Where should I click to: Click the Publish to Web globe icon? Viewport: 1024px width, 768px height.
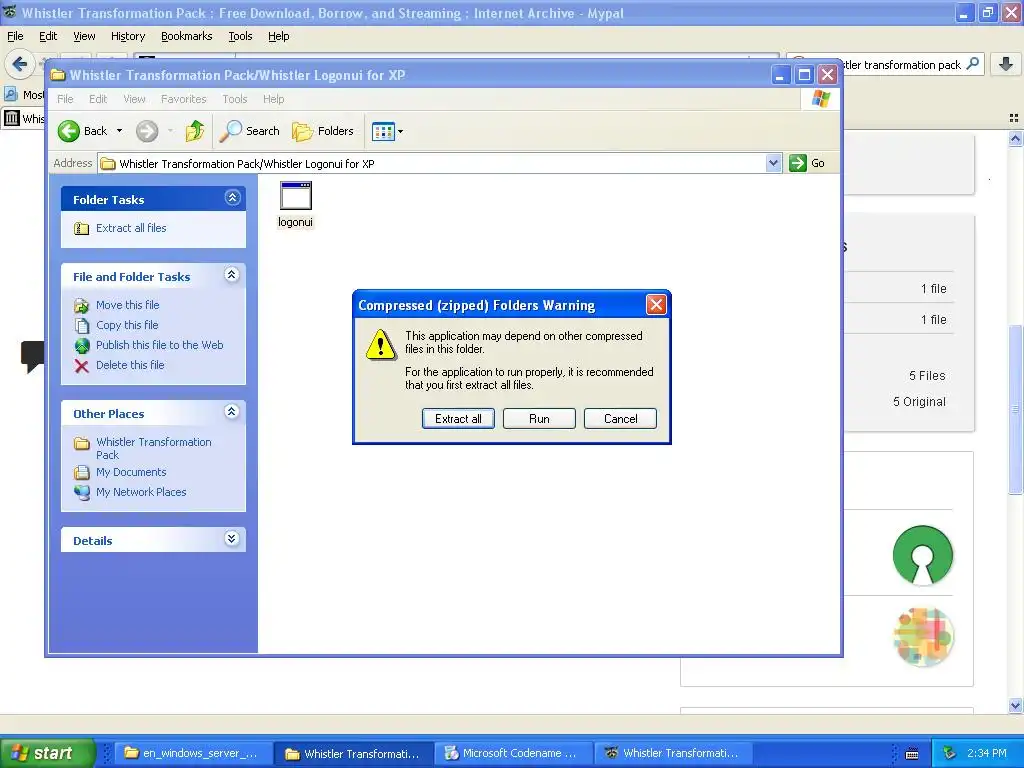pos(82,345)
